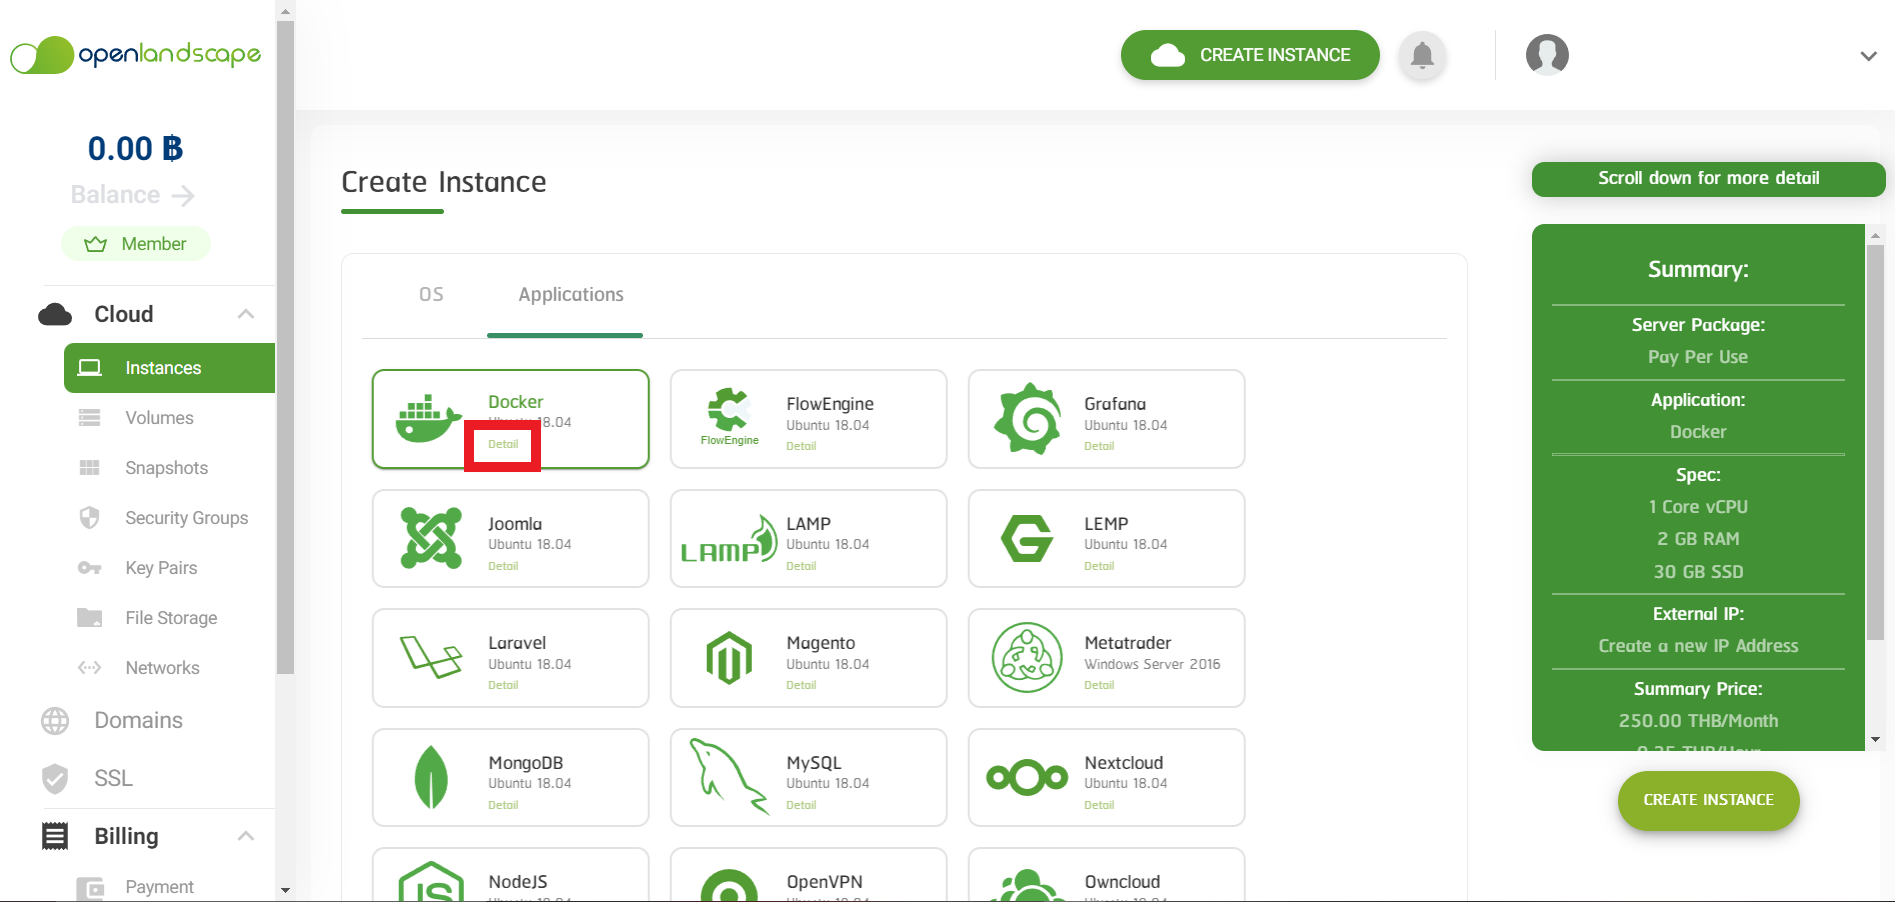Open Security Groups in the sidebar
This screenshot has width=1895, height=902.
coord(186,518)
